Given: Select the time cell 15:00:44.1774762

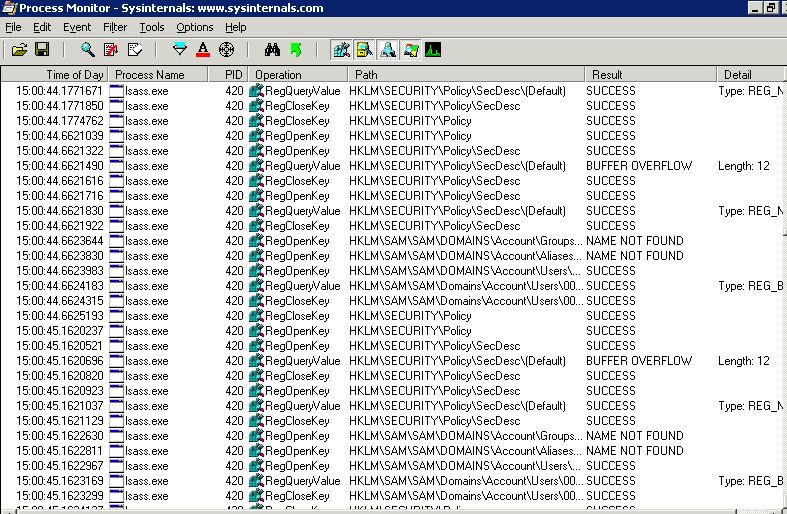Looking at the screenshot, I should [x=60, y=121].
